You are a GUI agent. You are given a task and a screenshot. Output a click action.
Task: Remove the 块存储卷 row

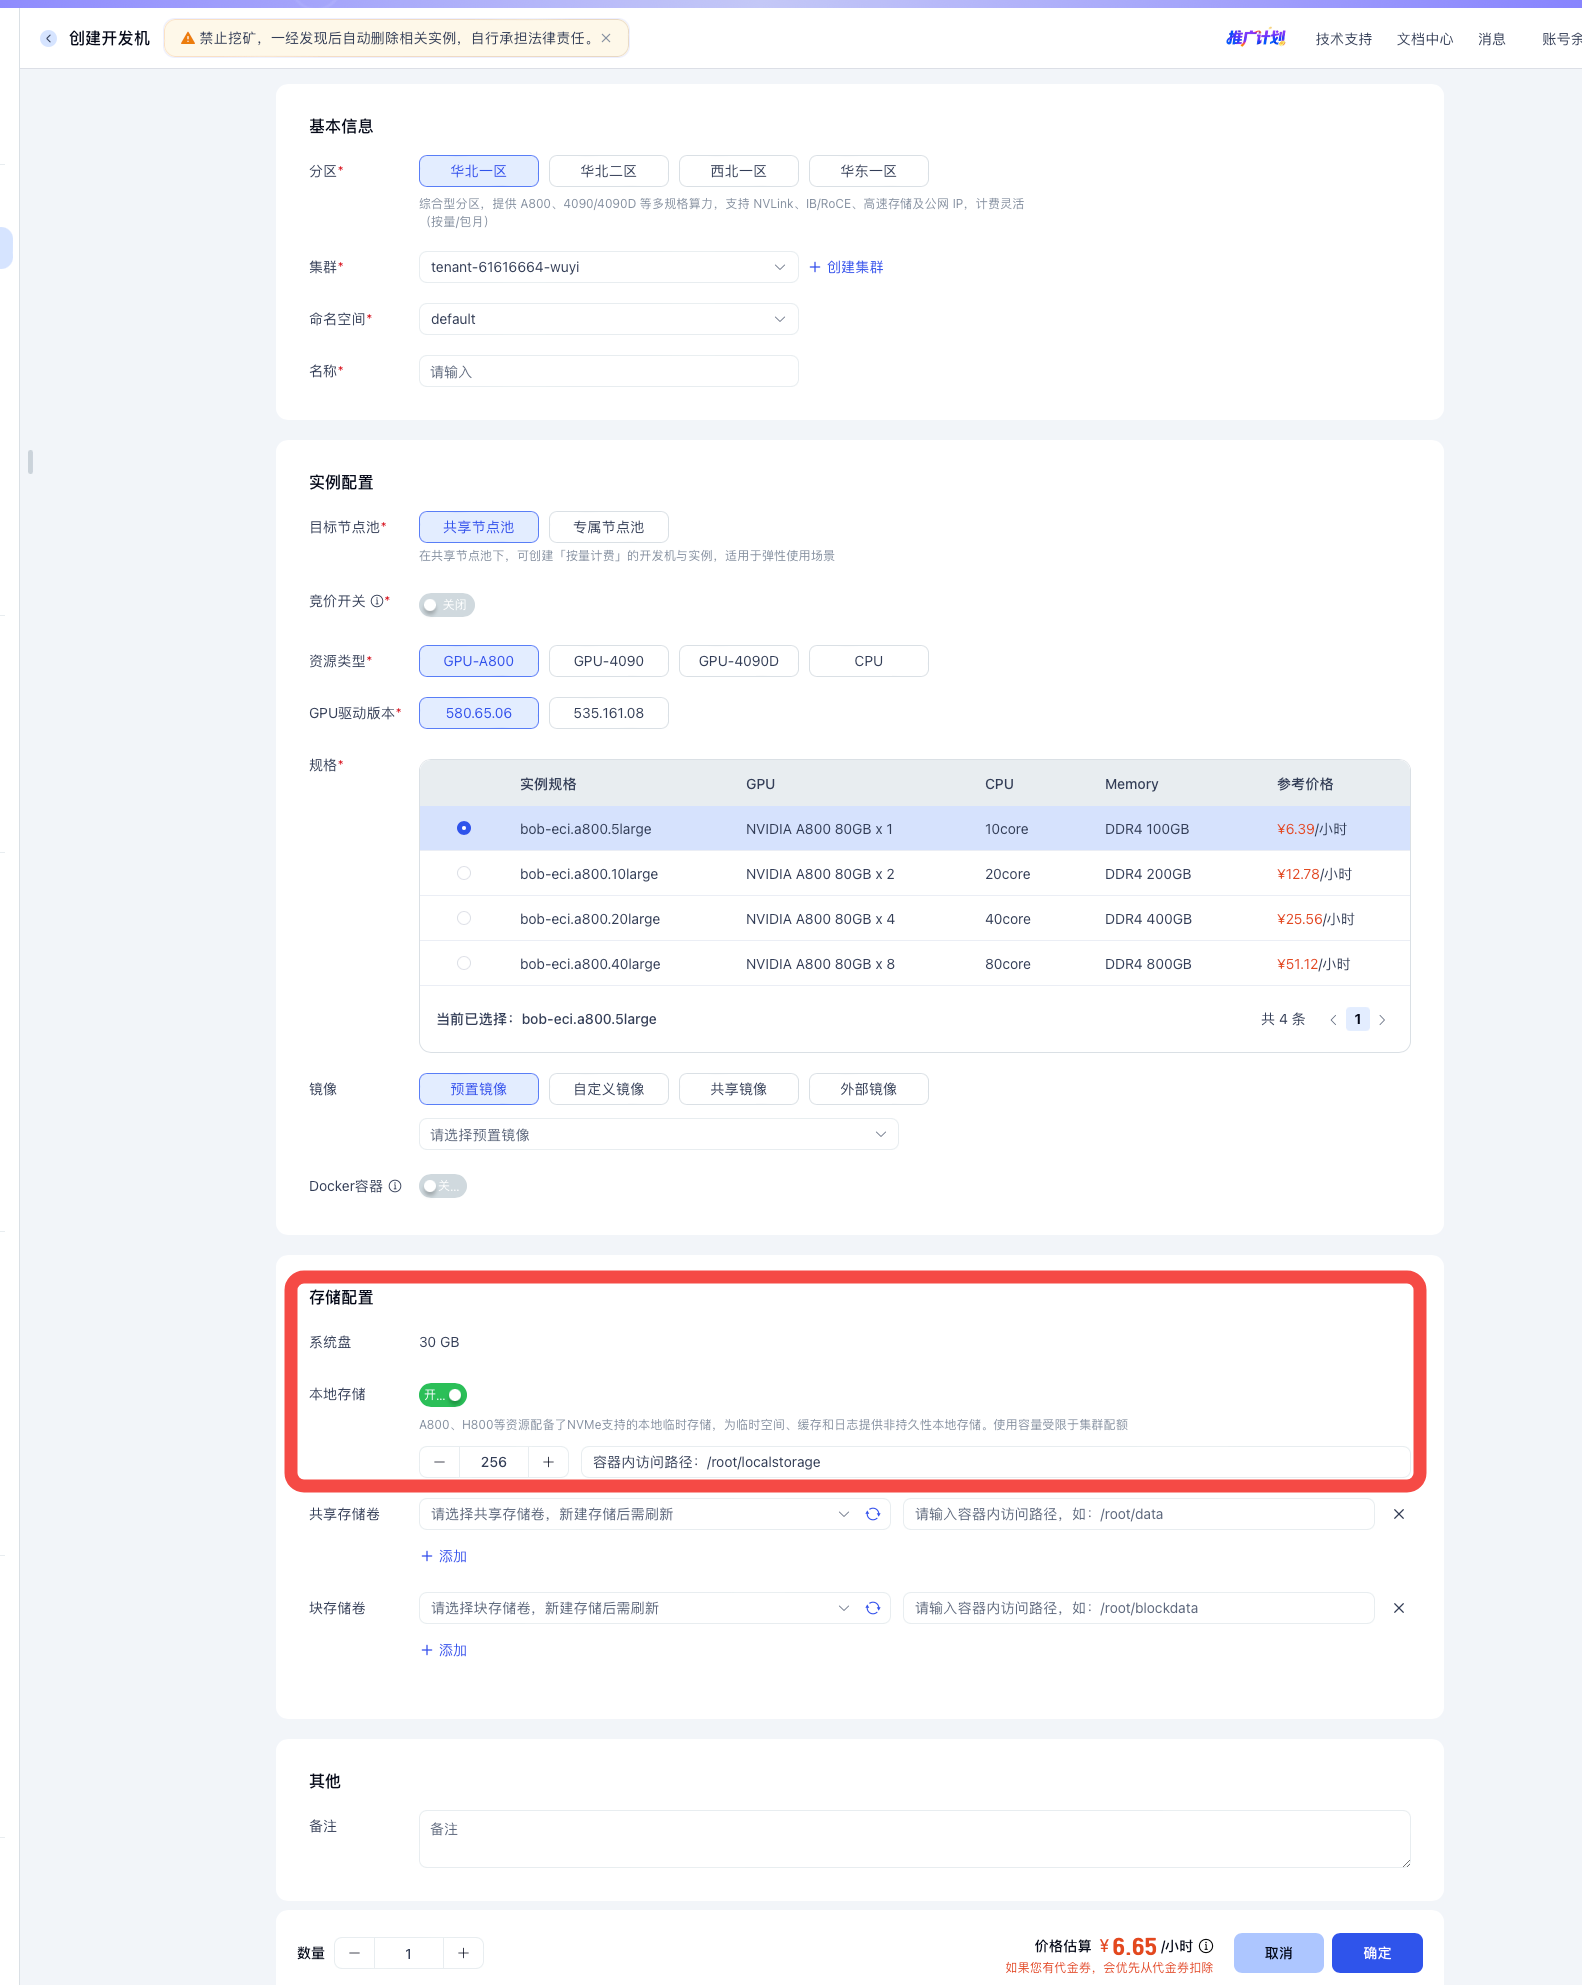pos(1399,1608)
